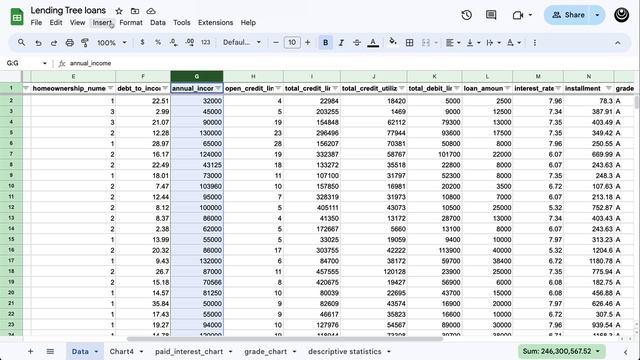Click the Share button

568,15
